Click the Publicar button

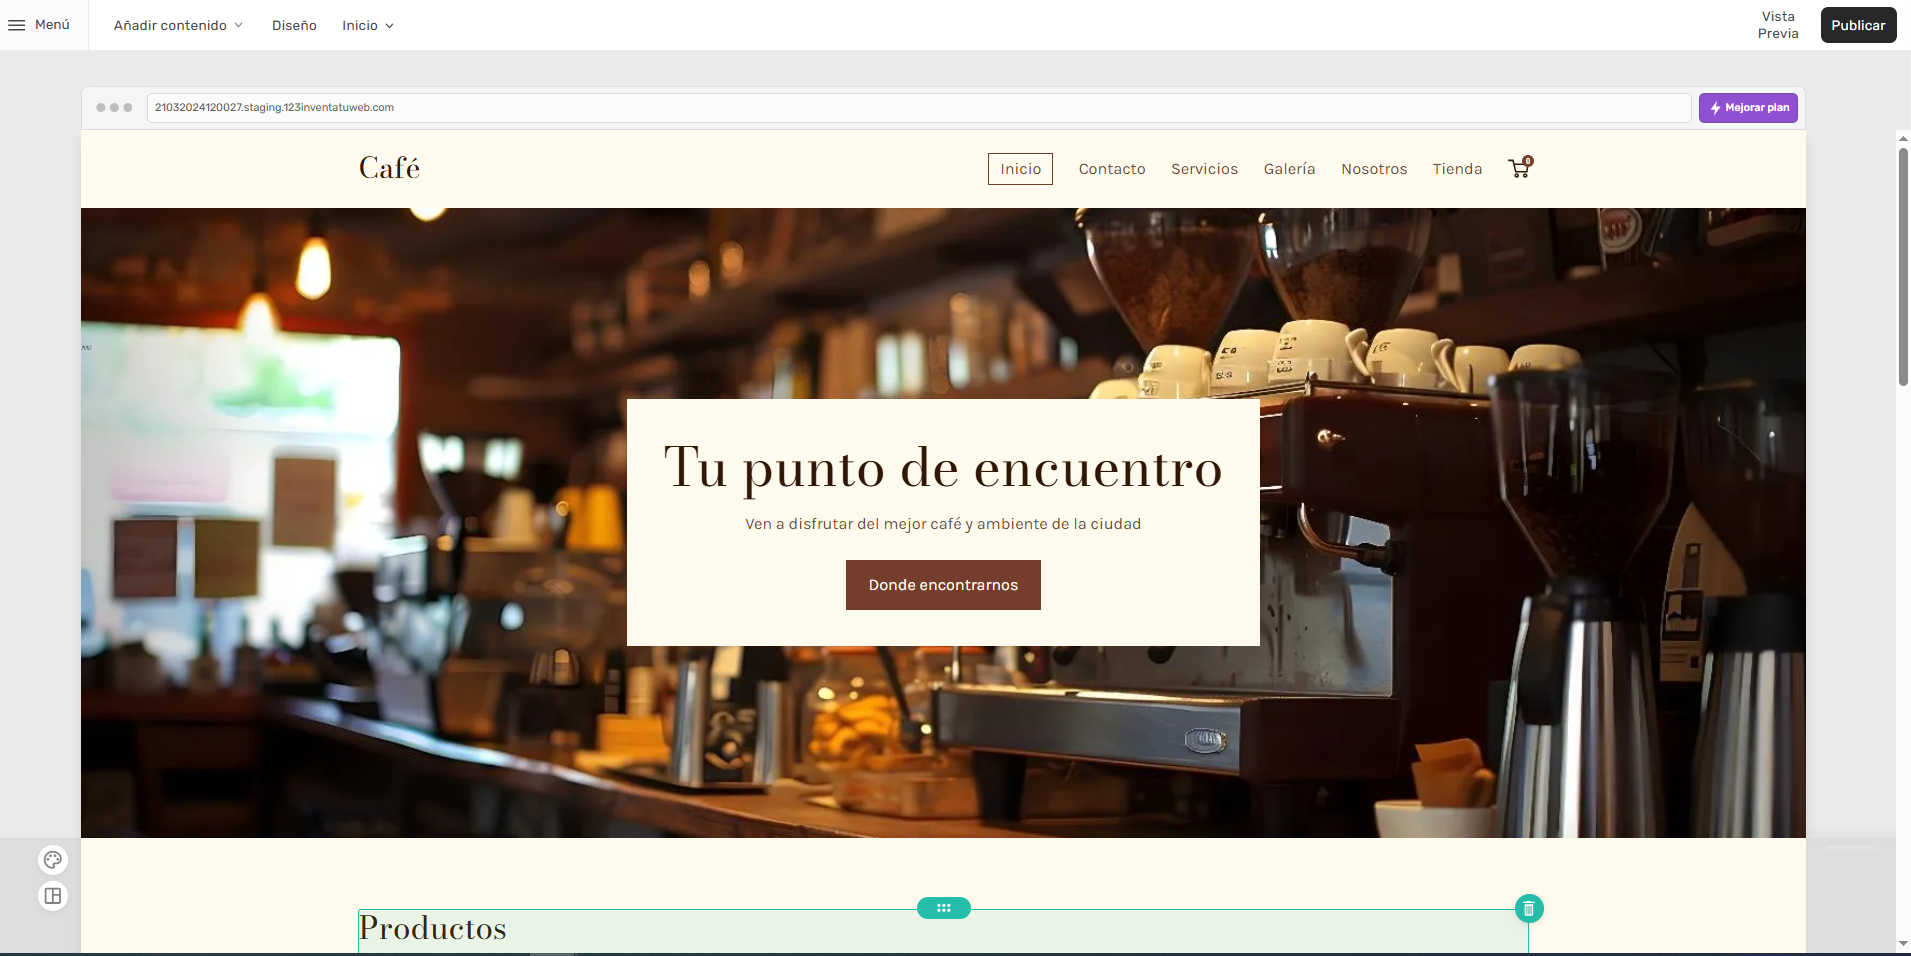click(x=1858, y=25)
